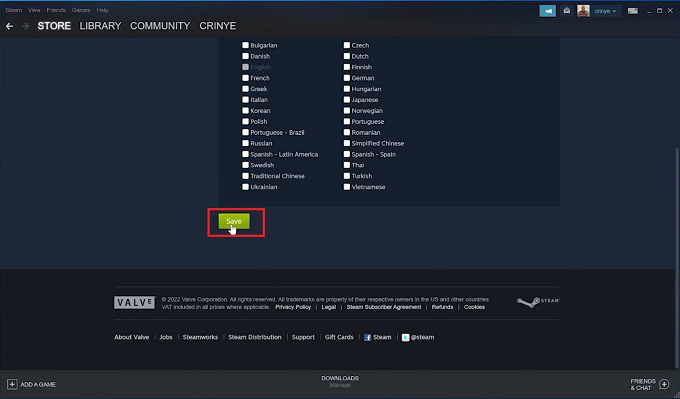Check the Thai language box

pos(347,165)
